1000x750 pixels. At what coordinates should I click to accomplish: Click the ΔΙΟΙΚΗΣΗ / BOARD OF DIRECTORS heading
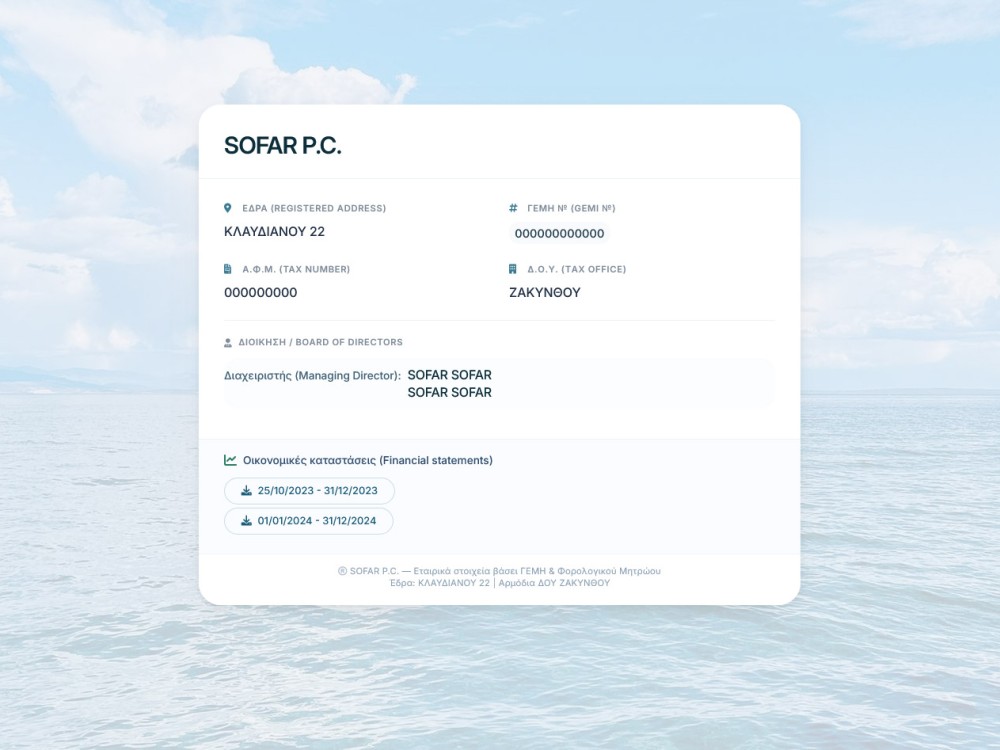coord(321,342)
